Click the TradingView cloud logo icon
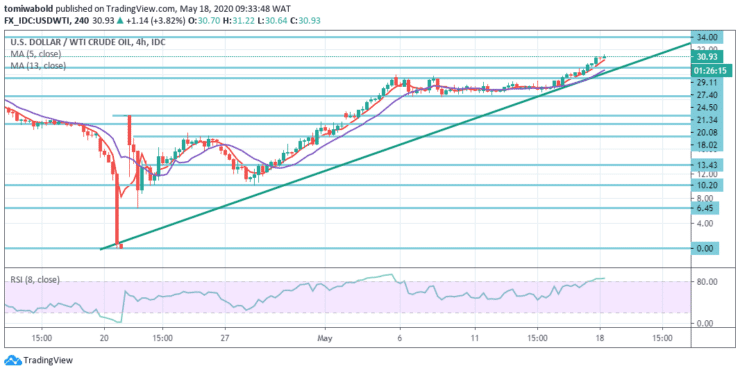The width and height of the screenshot is (740, 373). pyautogui.click(x=13, y=360)
